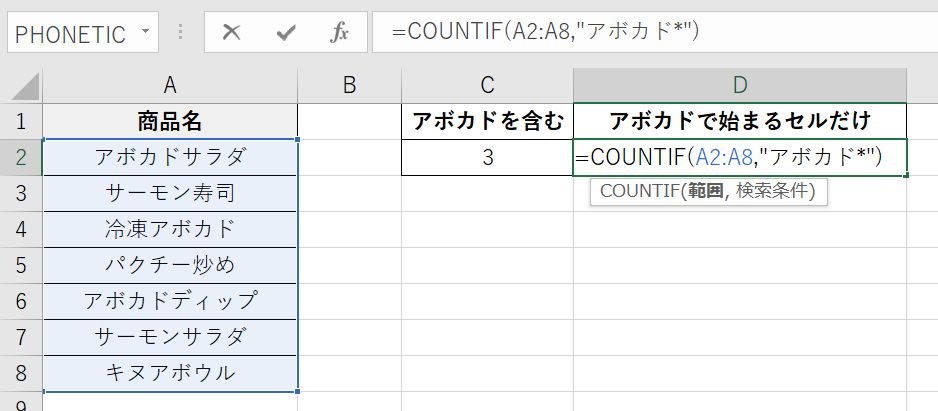Select the row 5 header
Screen dimensions: 938x411
(21, 265)
